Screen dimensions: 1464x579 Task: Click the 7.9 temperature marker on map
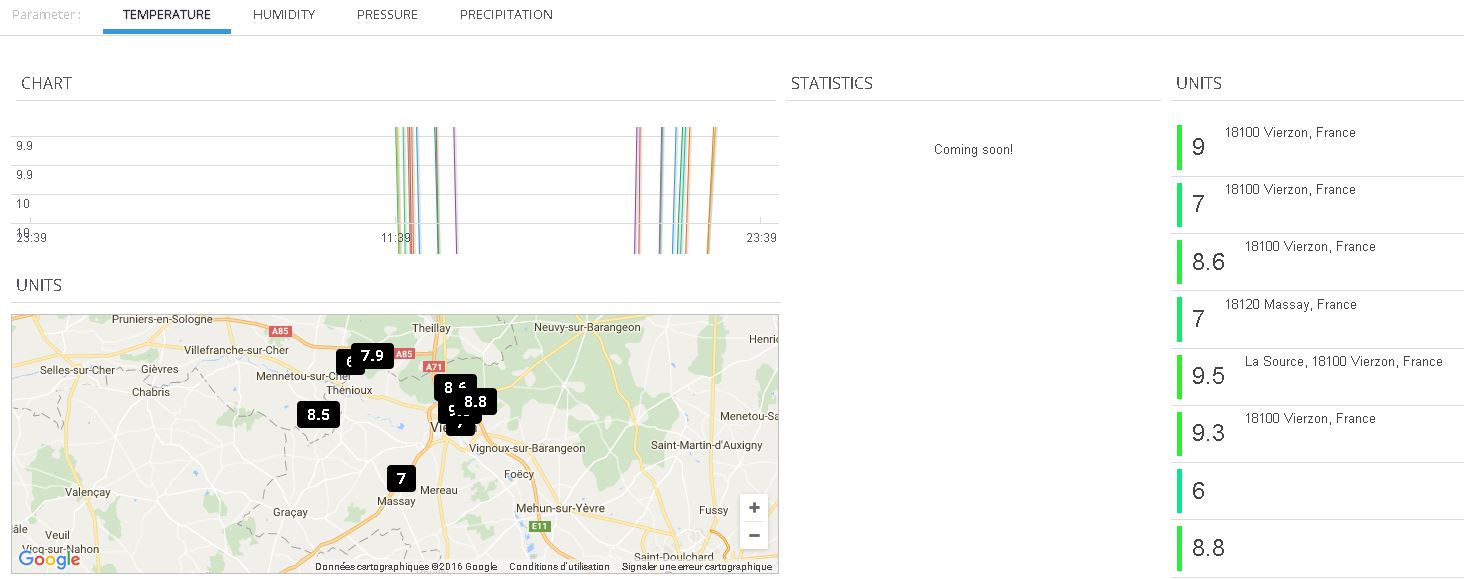(372, 356)
